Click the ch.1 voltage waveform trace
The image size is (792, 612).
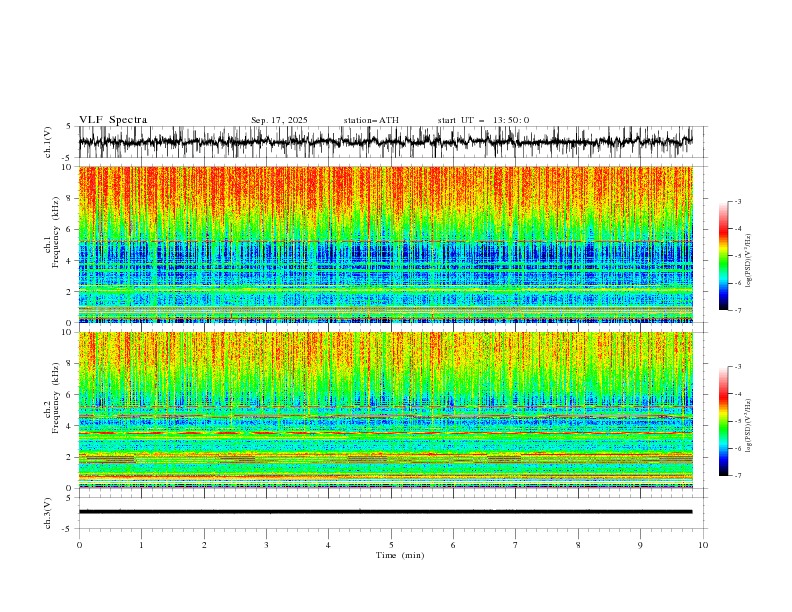[x=385, y=142]
